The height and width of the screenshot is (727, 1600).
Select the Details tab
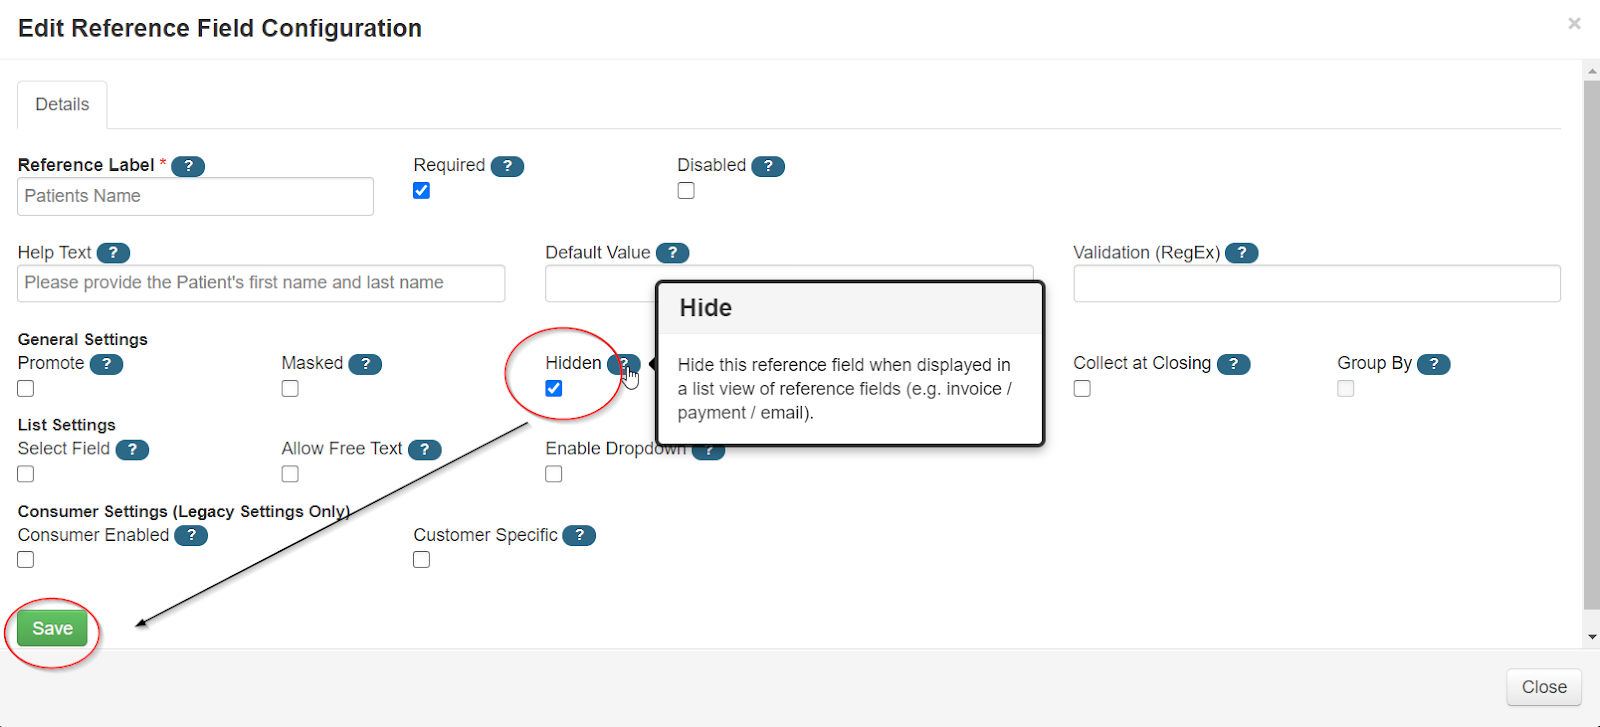point(62,105)
